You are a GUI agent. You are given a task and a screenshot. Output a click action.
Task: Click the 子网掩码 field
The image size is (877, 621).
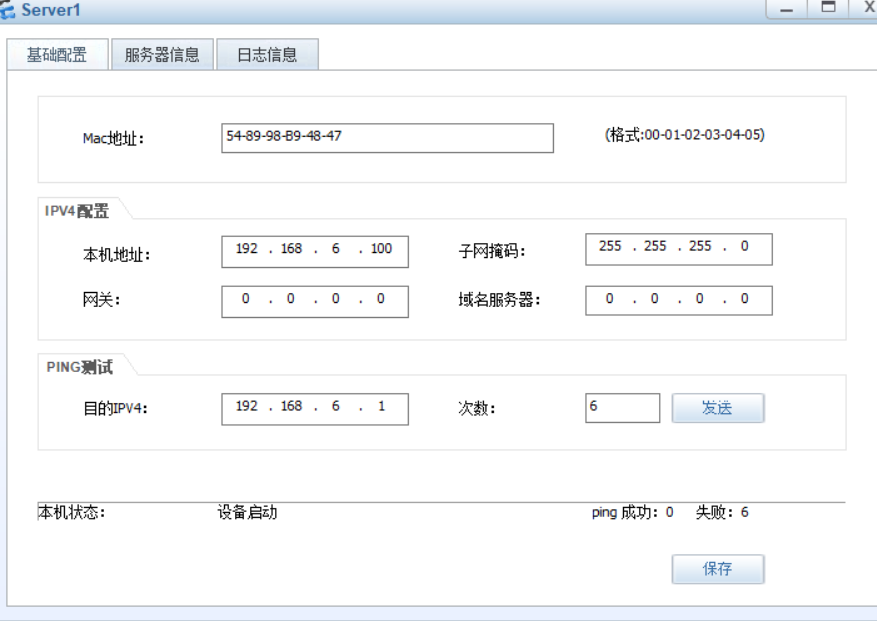click(678, 250)
